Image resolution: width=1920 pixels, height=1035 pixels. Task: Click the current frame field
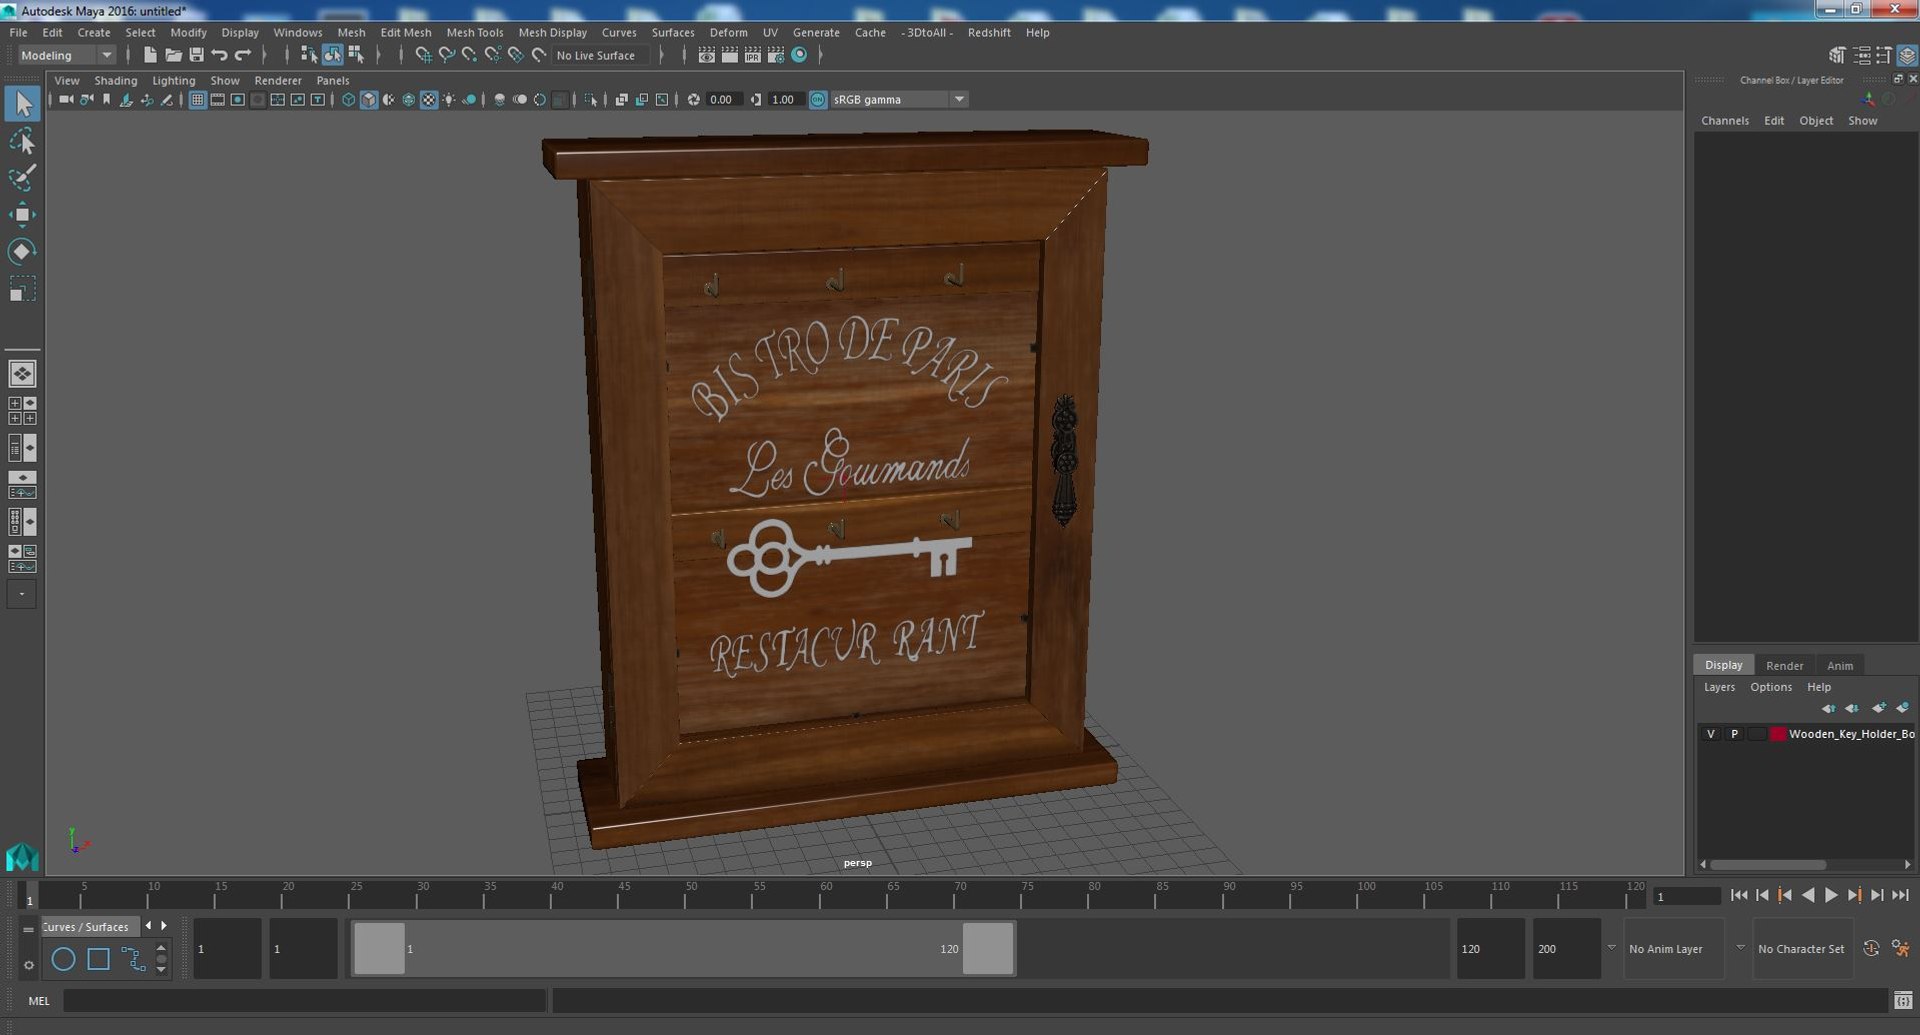[x=1686, y=896]
